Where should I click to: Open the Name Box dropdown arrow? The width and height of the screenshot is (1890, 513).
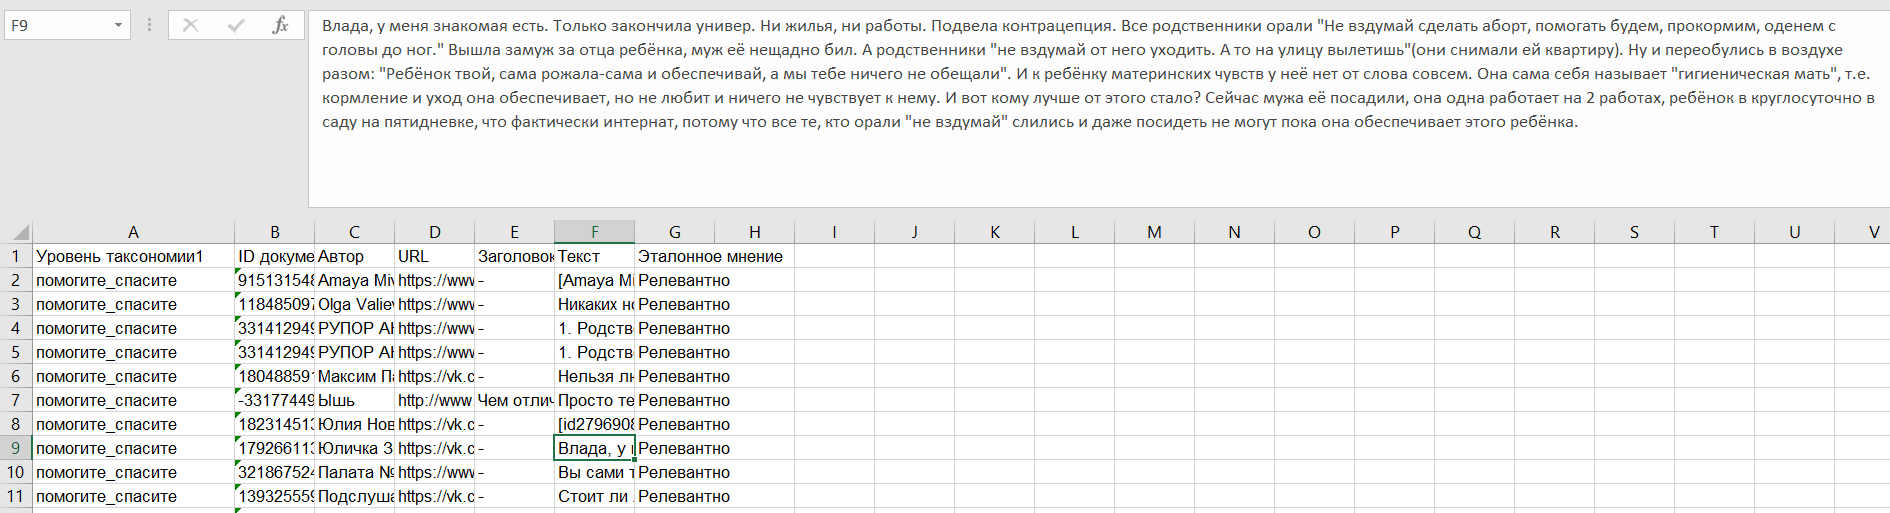pos(118,25)
